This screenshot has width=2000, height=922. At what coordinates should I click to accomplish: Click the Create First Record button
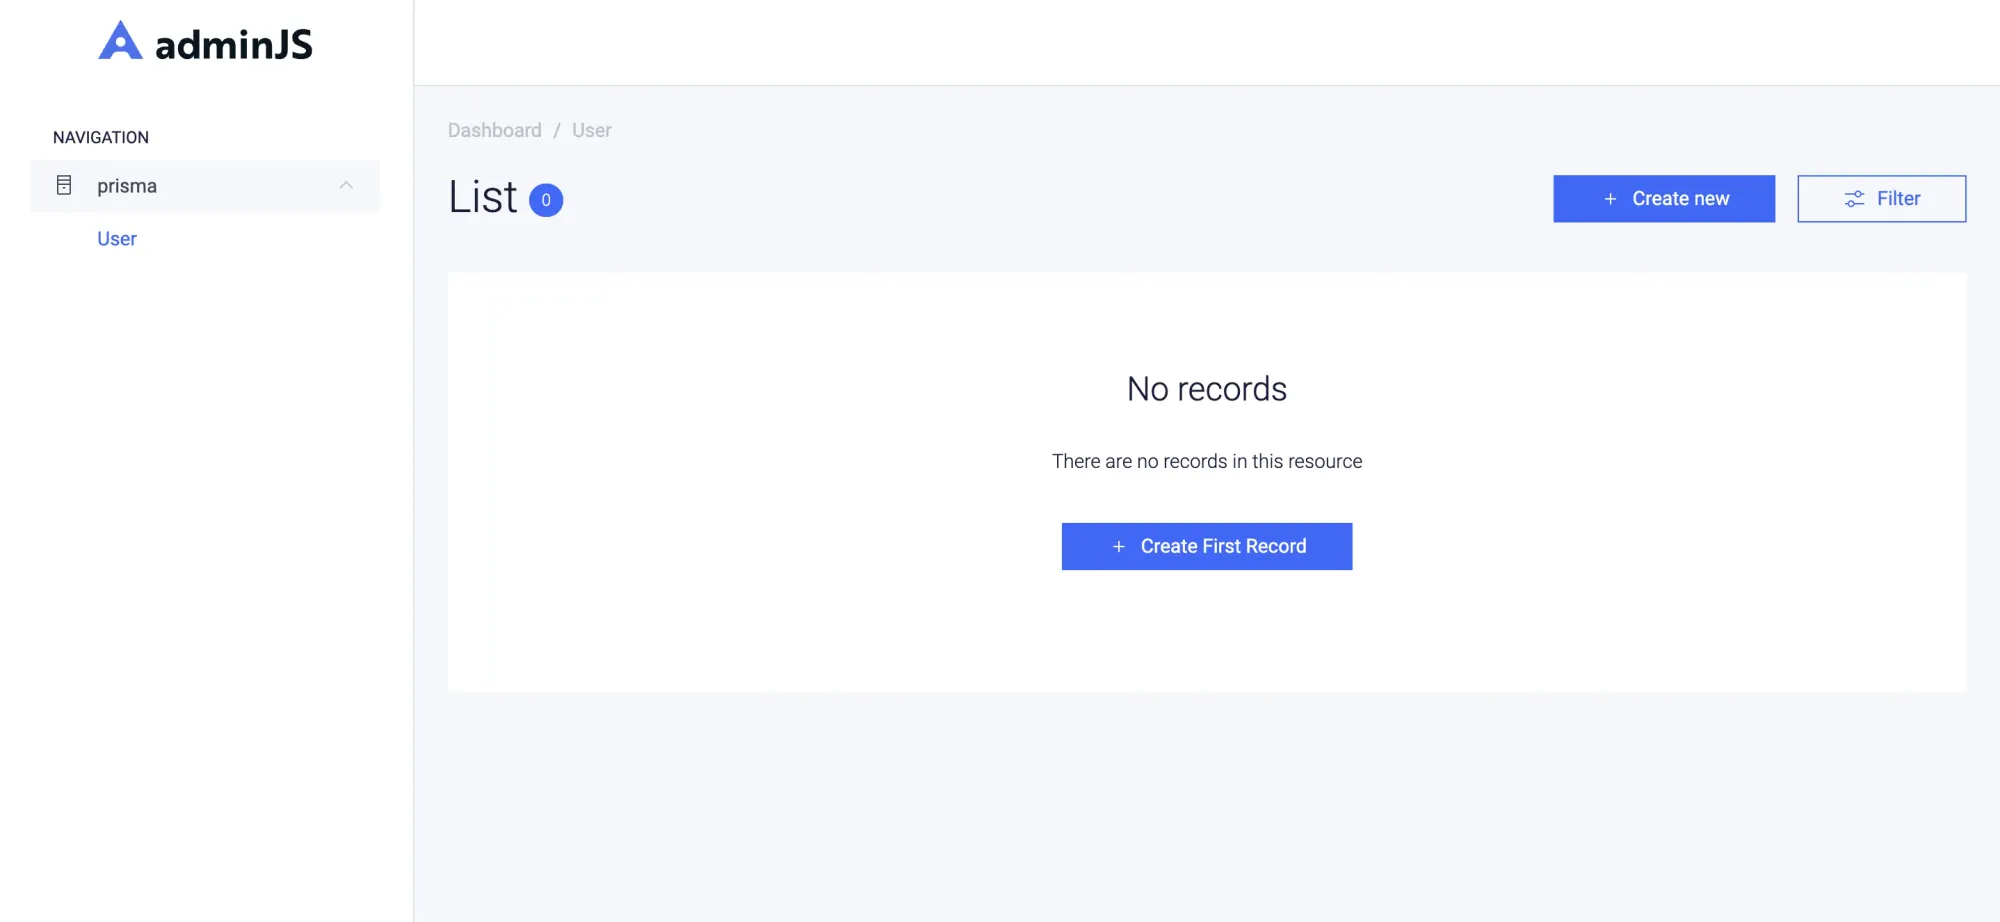(1207, 546)
